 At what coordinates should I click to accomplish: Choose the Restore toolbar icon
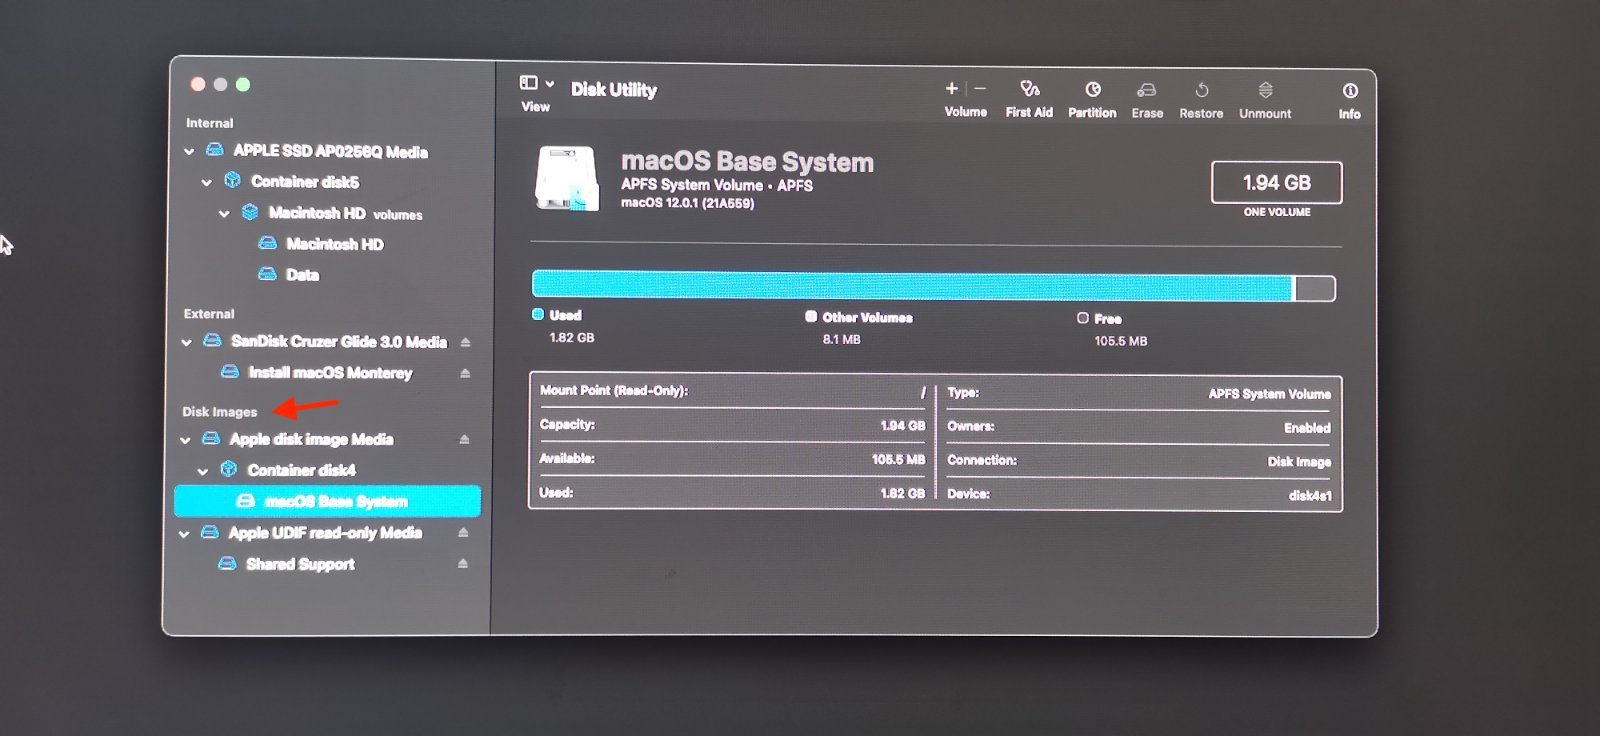(x=1202, y=90)
